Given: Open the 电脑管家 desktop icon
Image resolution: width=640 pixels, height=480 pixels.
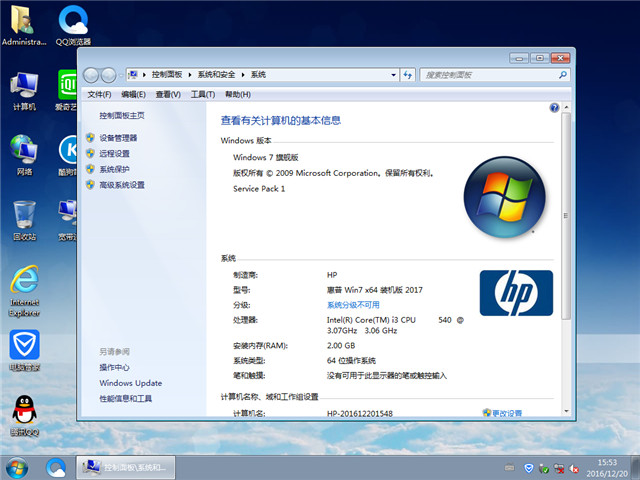Looking at the screenshot, I should [x=24, y=350].
